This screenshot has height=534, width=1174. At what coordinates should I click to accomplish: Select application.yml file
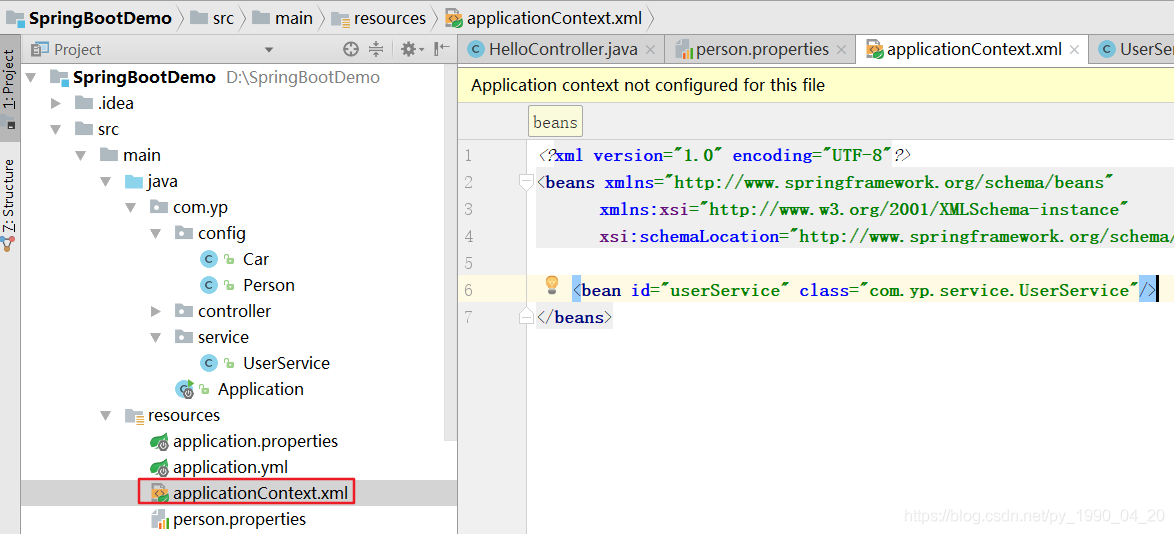point(233,467)
